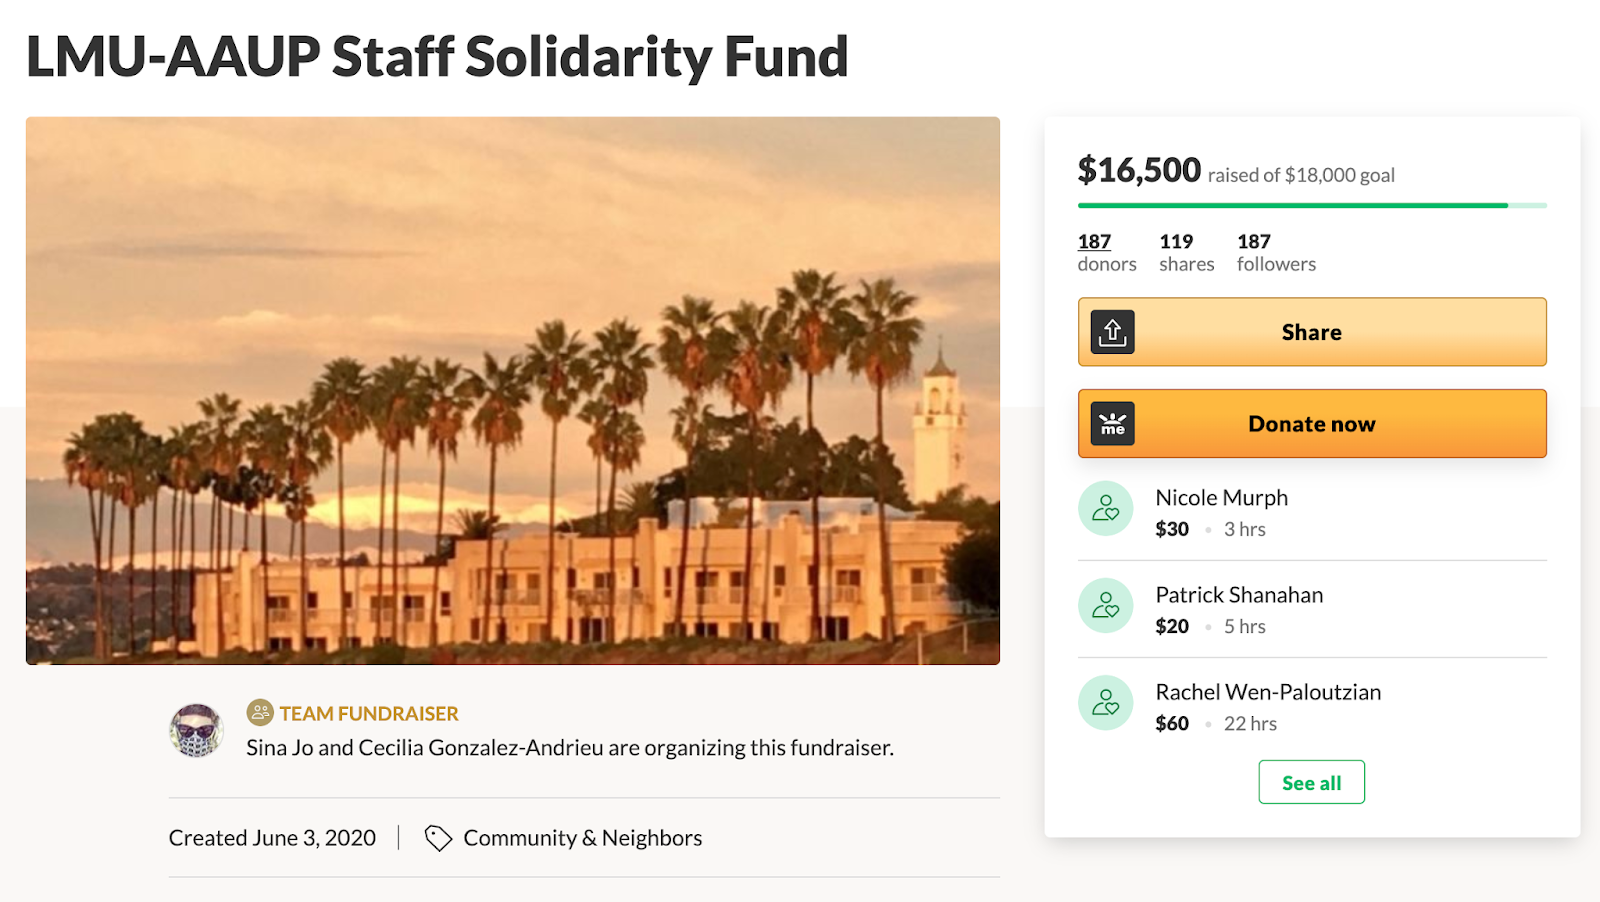Viewport: 1600px width, 902px height.
Task: Click the campus sunset campaign photo
Action: coord(512,390)
